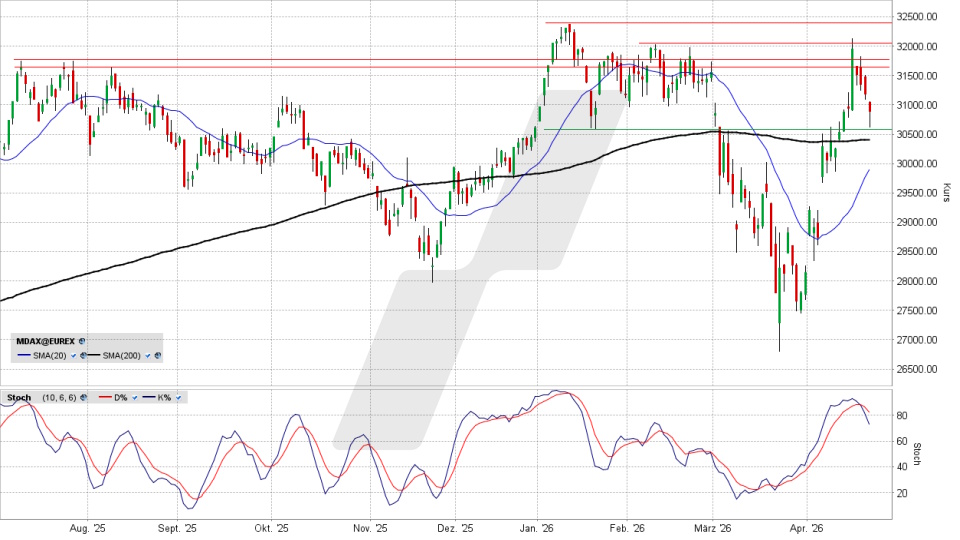The height and width of the screenshot is (540, 960).
Task: Click the 30000.00 price axis label
Action: point(917,163)
